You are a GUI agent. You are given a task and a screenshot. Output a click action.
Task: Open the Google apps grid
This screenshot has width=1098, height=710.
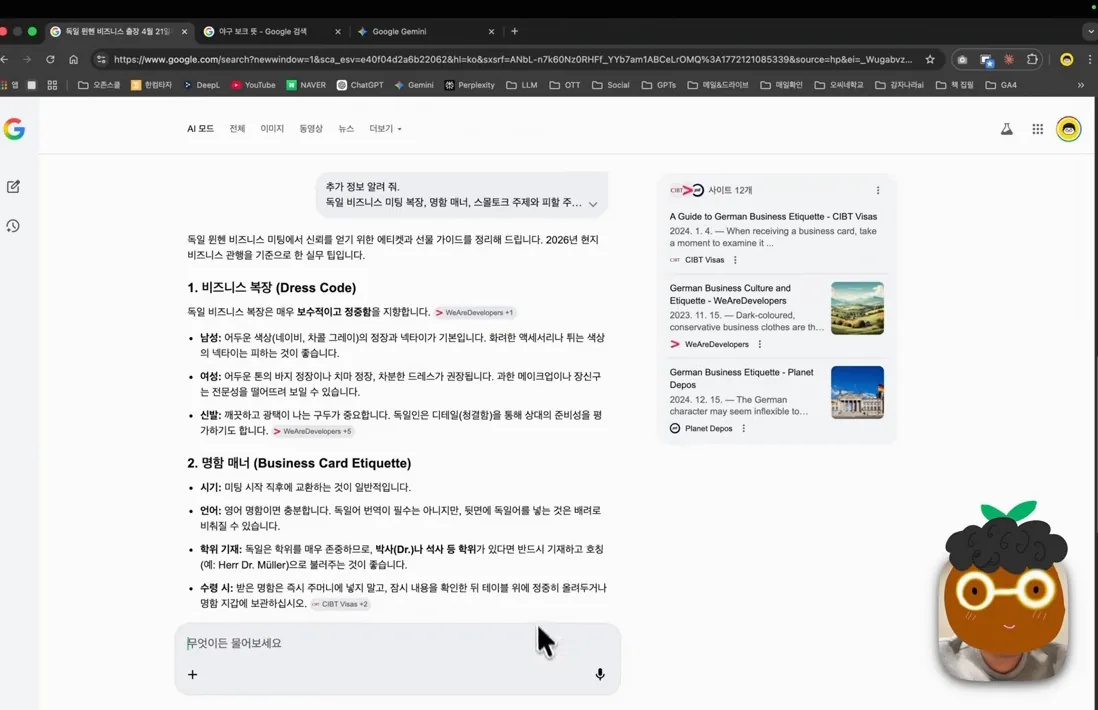[x=1038, y=129]
